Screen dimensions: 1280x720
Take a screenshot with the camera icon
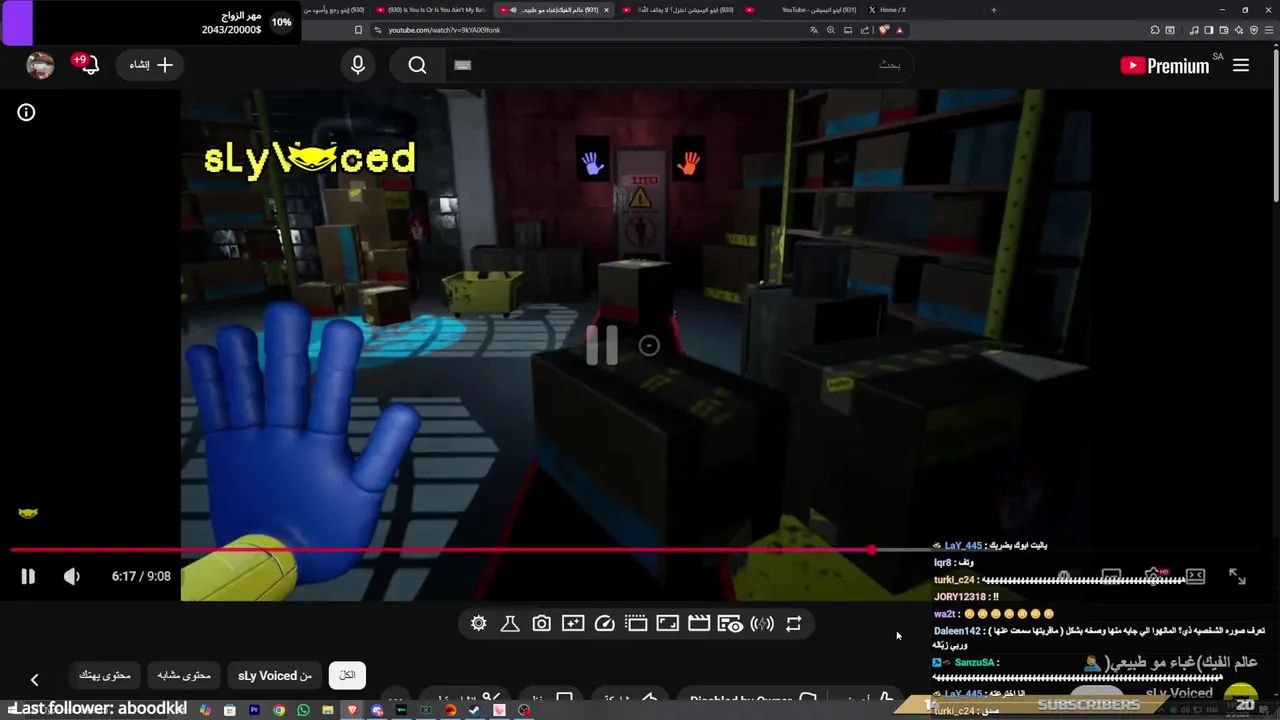pyautogui.click(x=541, y=623)
